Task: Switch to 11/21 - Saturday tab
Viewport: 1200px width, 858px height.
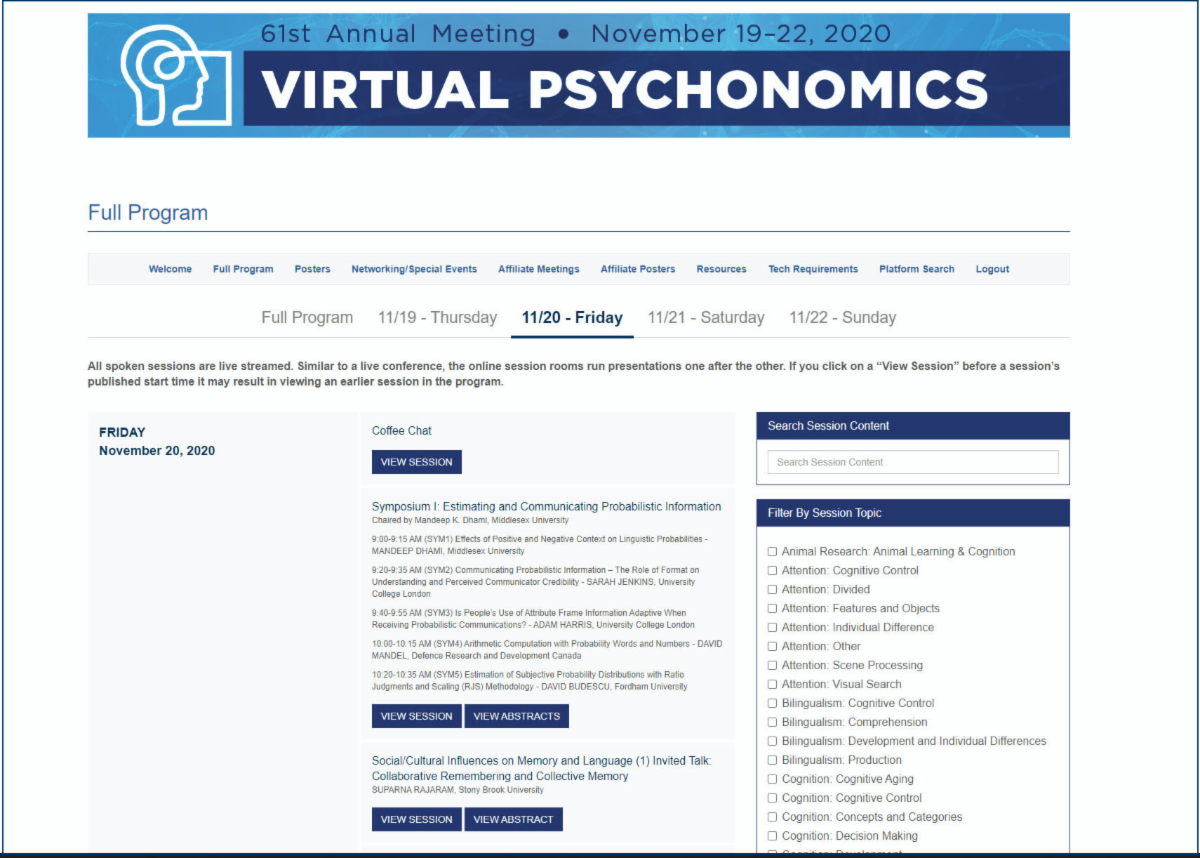Action: point(706,318)
